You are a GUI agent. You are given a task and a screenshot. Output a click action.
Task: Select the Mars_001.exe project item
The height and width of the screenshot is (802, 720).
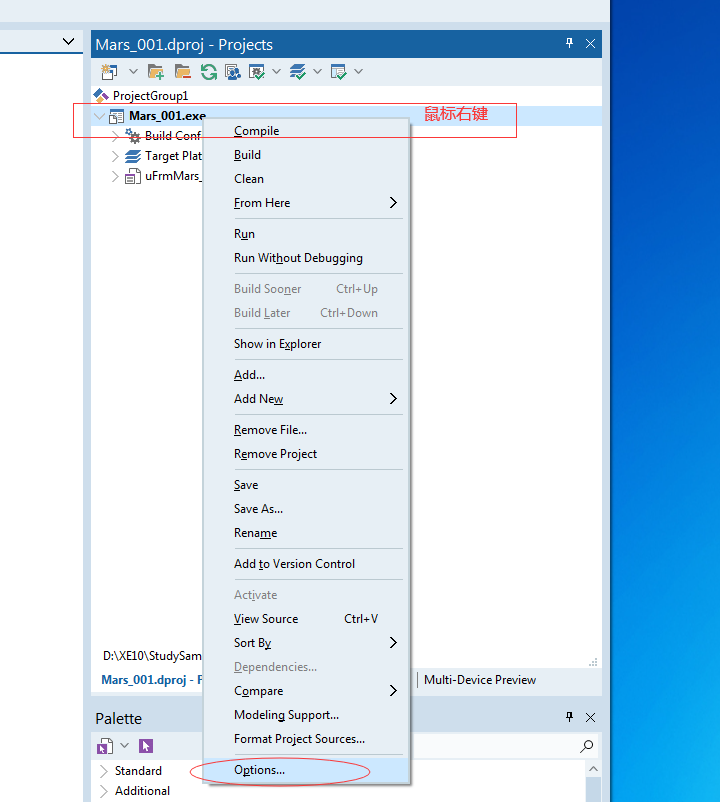tap(167, 116)
